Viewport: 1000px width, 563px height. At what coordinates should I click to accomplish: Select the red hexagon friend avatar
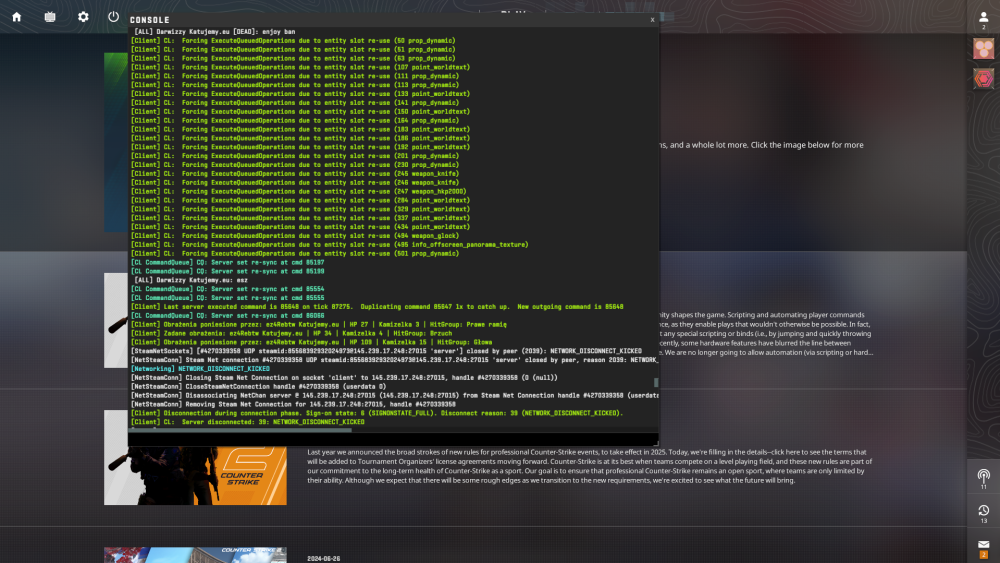[x=983, y=79]
